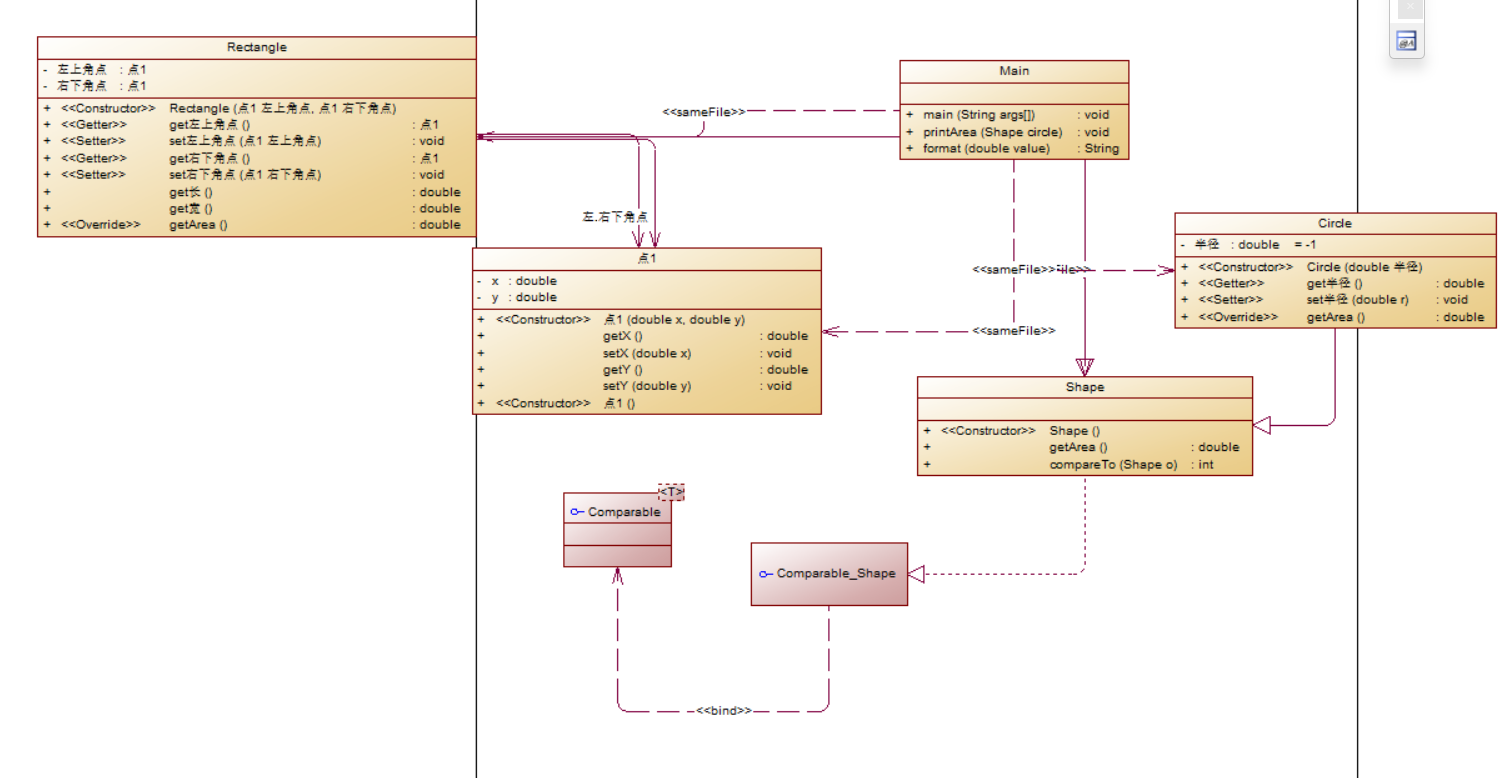Click the Comparable interface lollipop icon
1503x778 pixels.
(577, 512)
